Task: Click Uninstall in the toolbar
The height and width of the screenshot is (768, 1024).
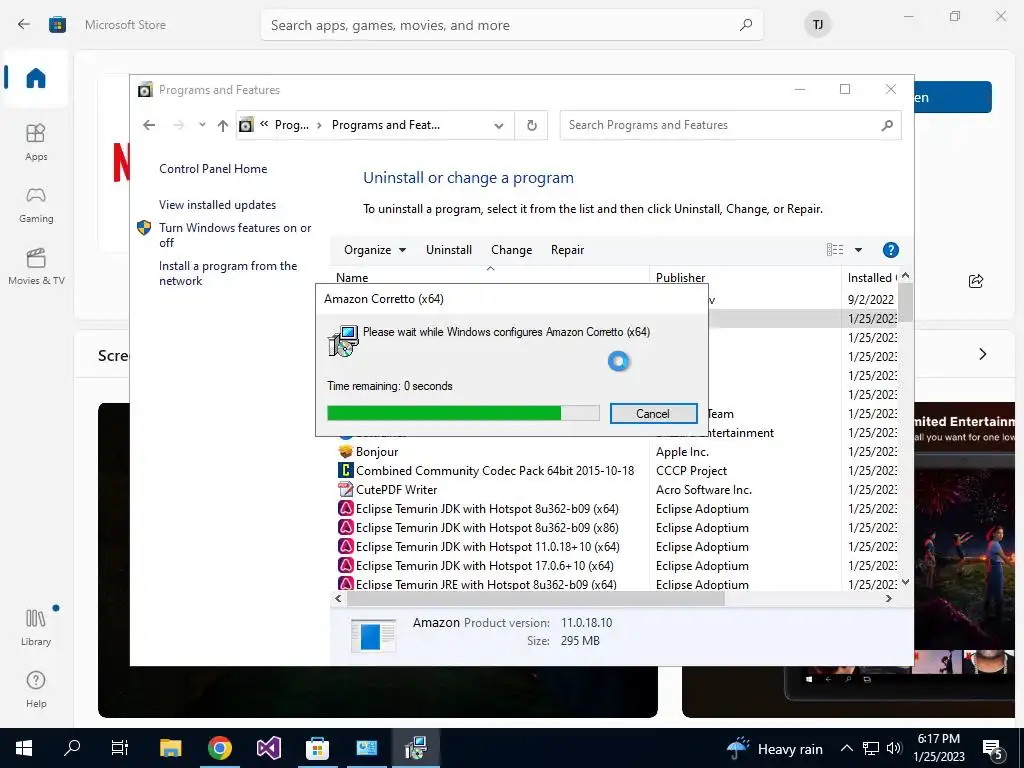Action: pos(449,250)
